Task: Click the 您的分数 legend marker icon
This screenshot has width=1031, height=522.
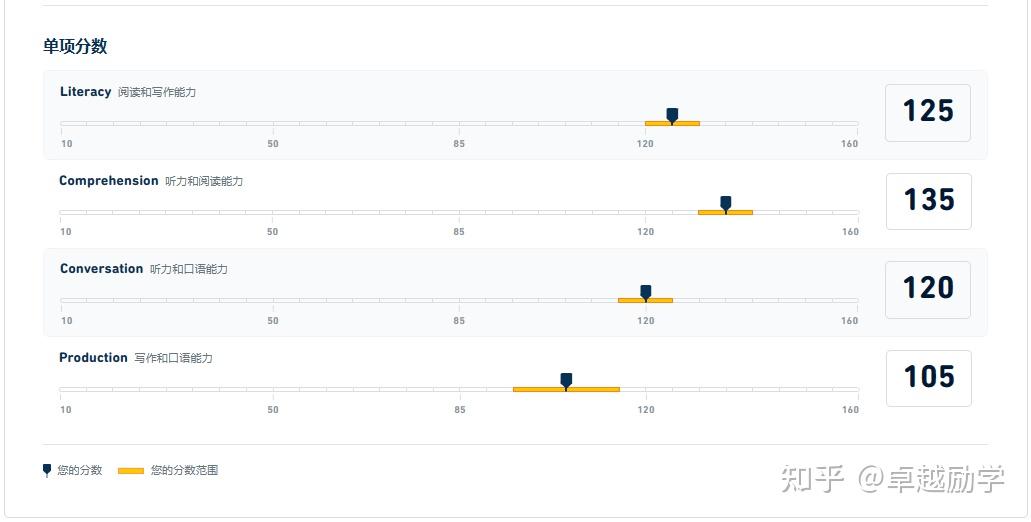Action: (x=47, y=470)
